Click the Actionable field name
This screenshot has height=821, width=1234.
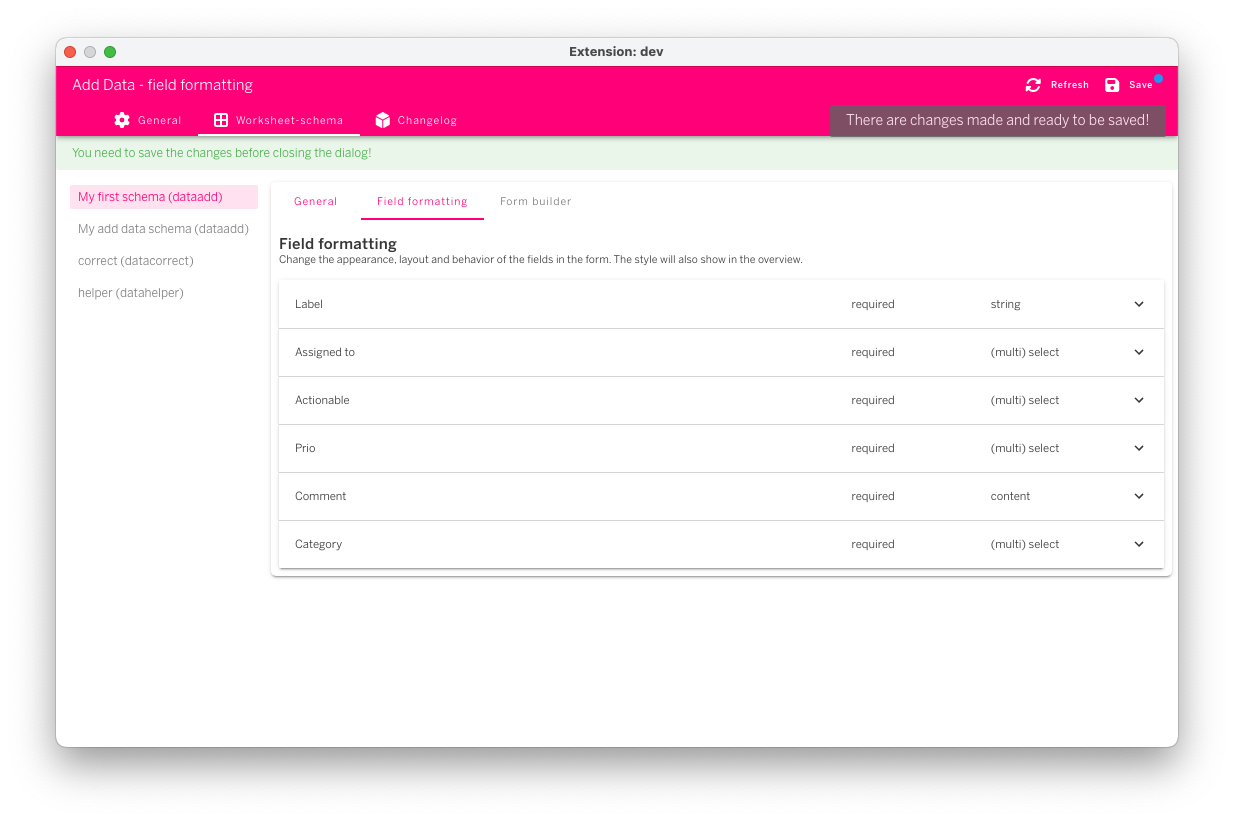click(x=322, y=400)
